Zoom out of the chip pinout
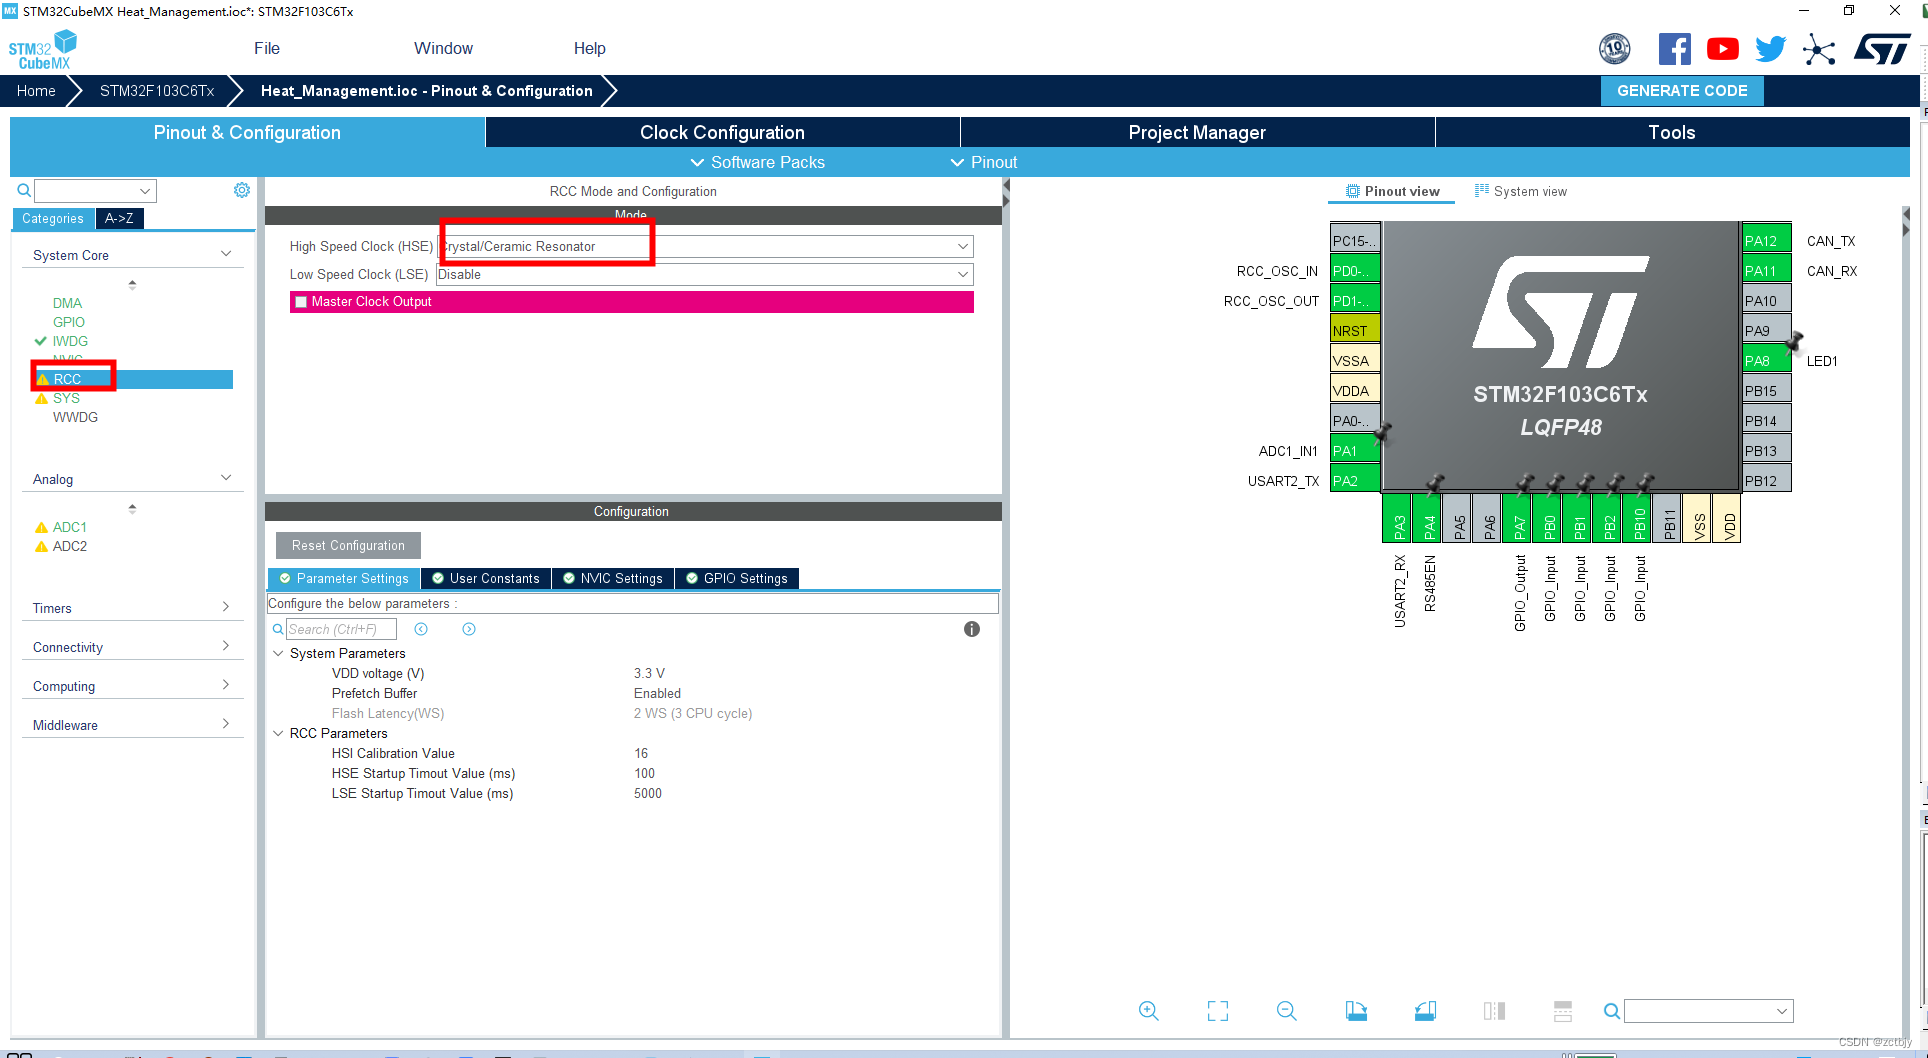 tap(1287, 1011)
